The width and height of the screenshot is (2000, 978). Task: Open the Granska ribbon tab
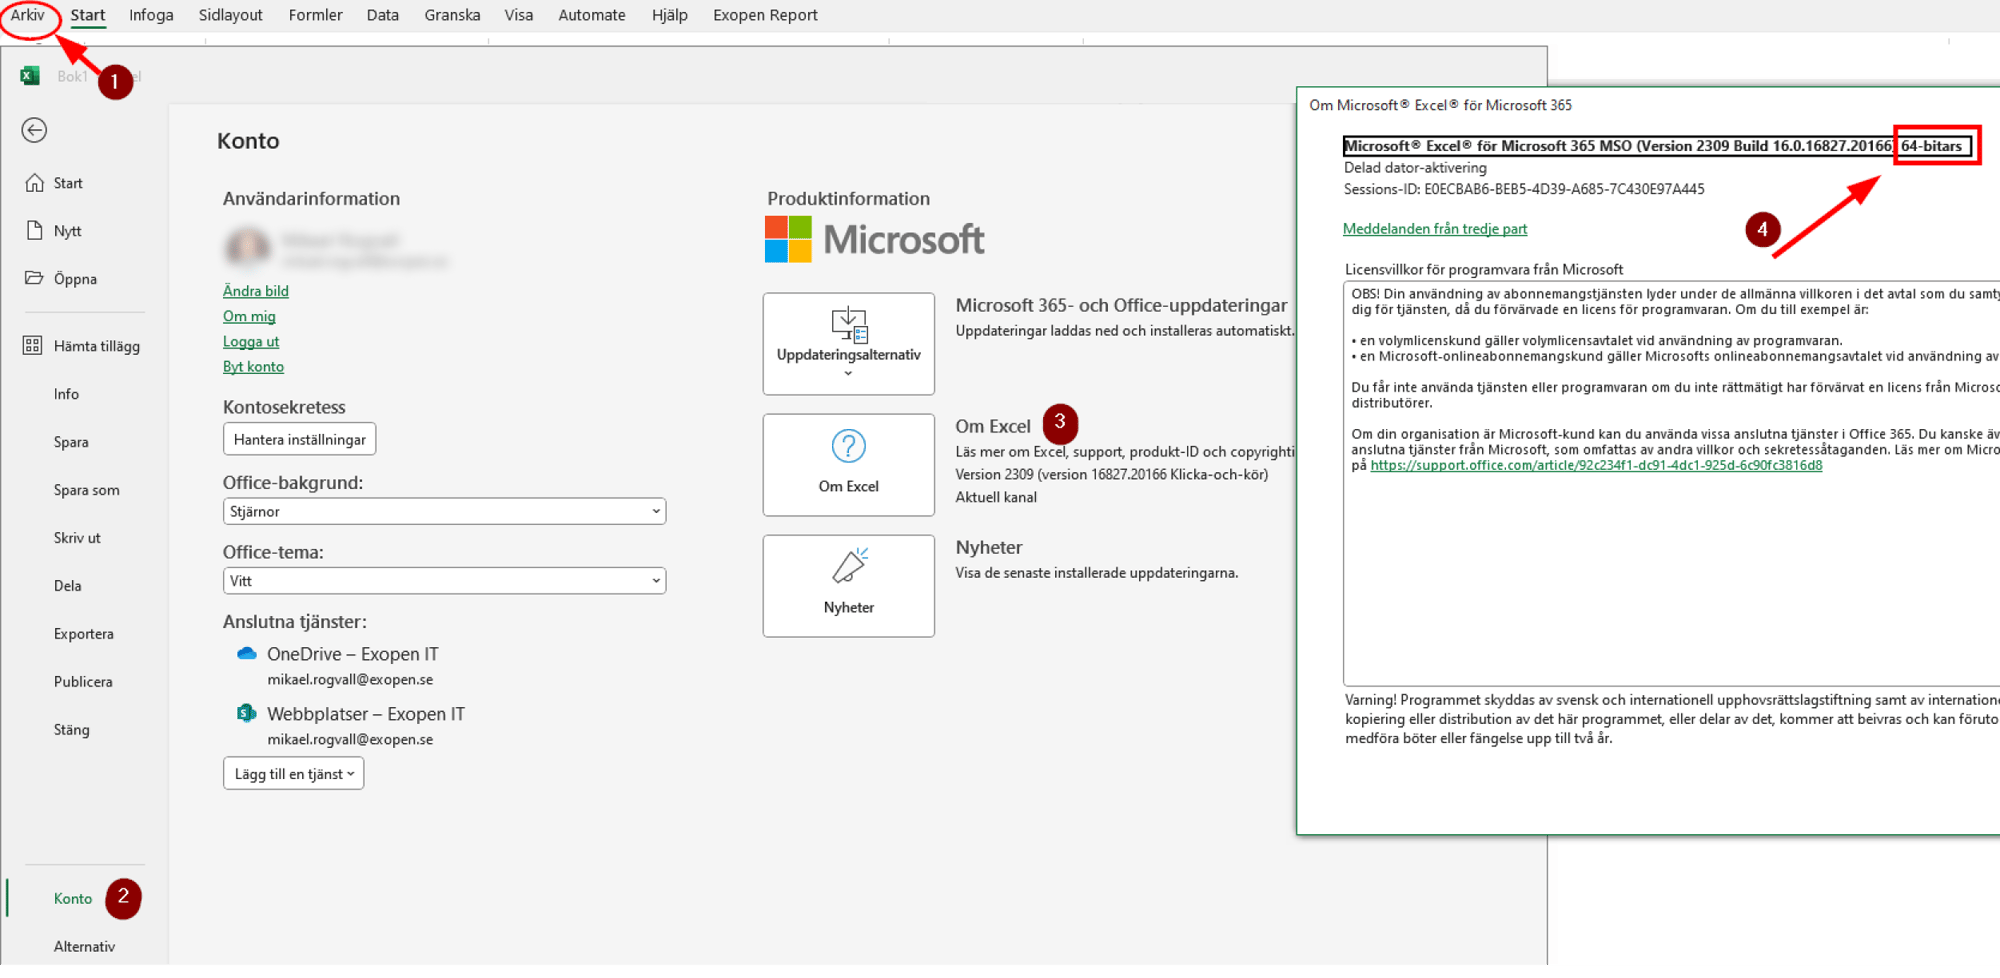tap(452, 15)
